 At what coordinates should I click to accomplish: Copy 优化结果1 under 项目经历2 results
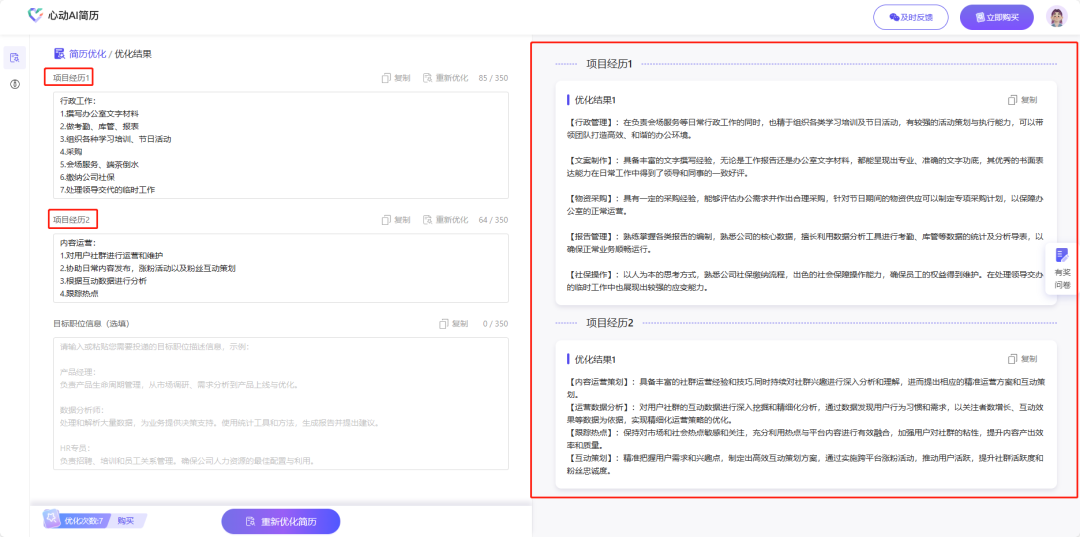pyautogui.click(x=1023, y=359)
